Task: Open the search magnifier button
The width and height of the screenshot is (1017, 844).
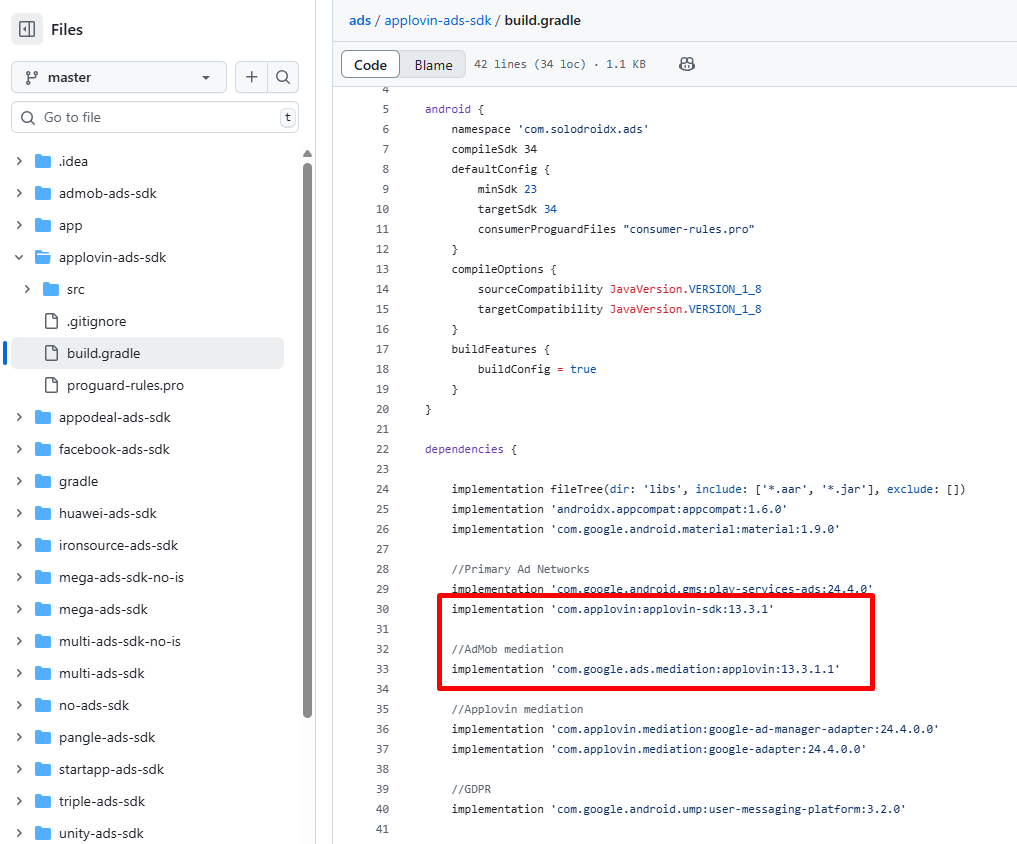Action: 283,77
